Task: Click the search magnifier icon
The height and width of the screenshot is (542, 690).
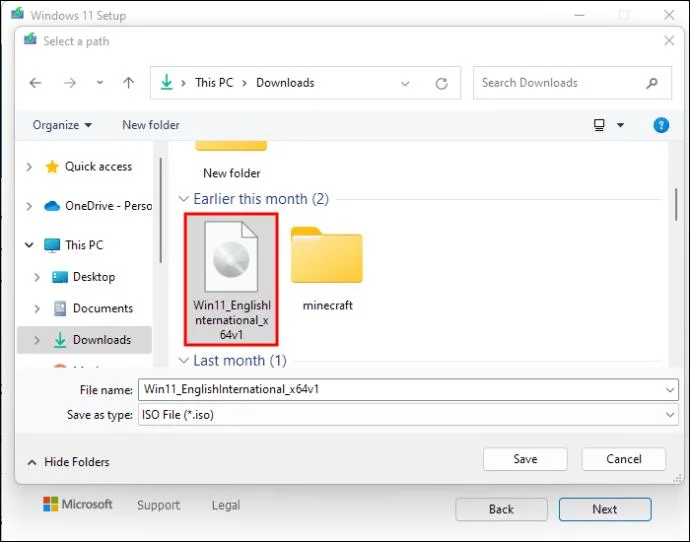Action: [652, 83]
